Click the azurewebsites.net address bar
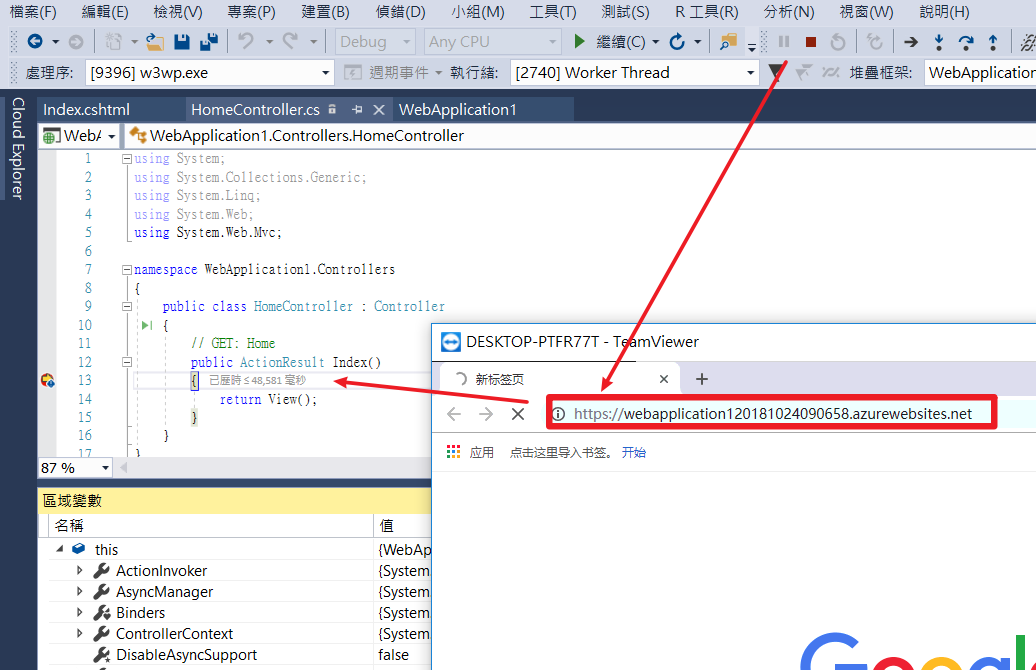 pos(772,414)
